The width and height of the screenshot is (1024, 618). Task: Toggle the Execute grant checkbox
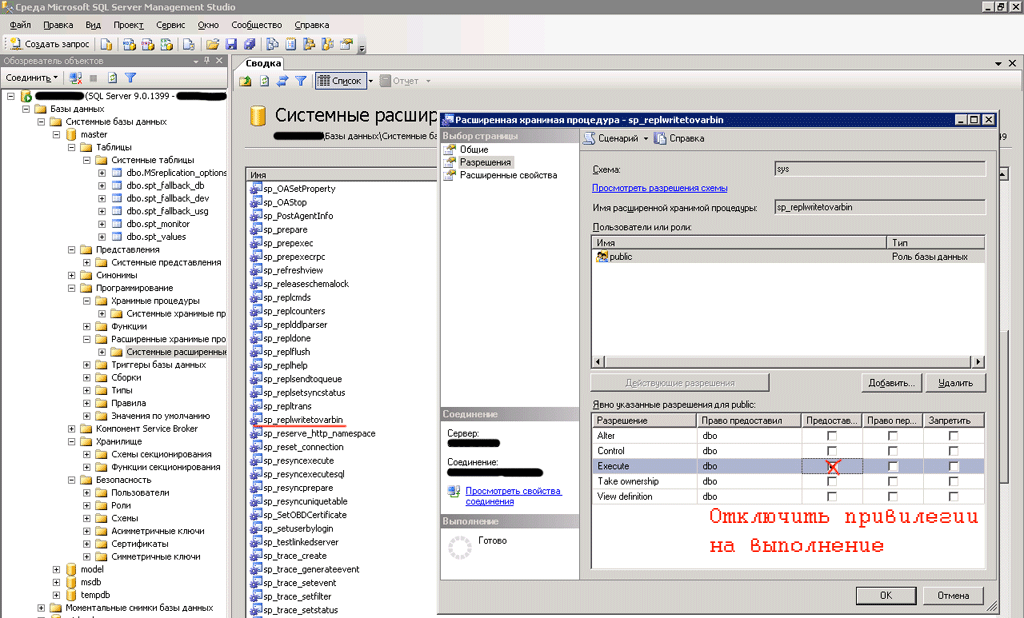[x=832, y=466]
